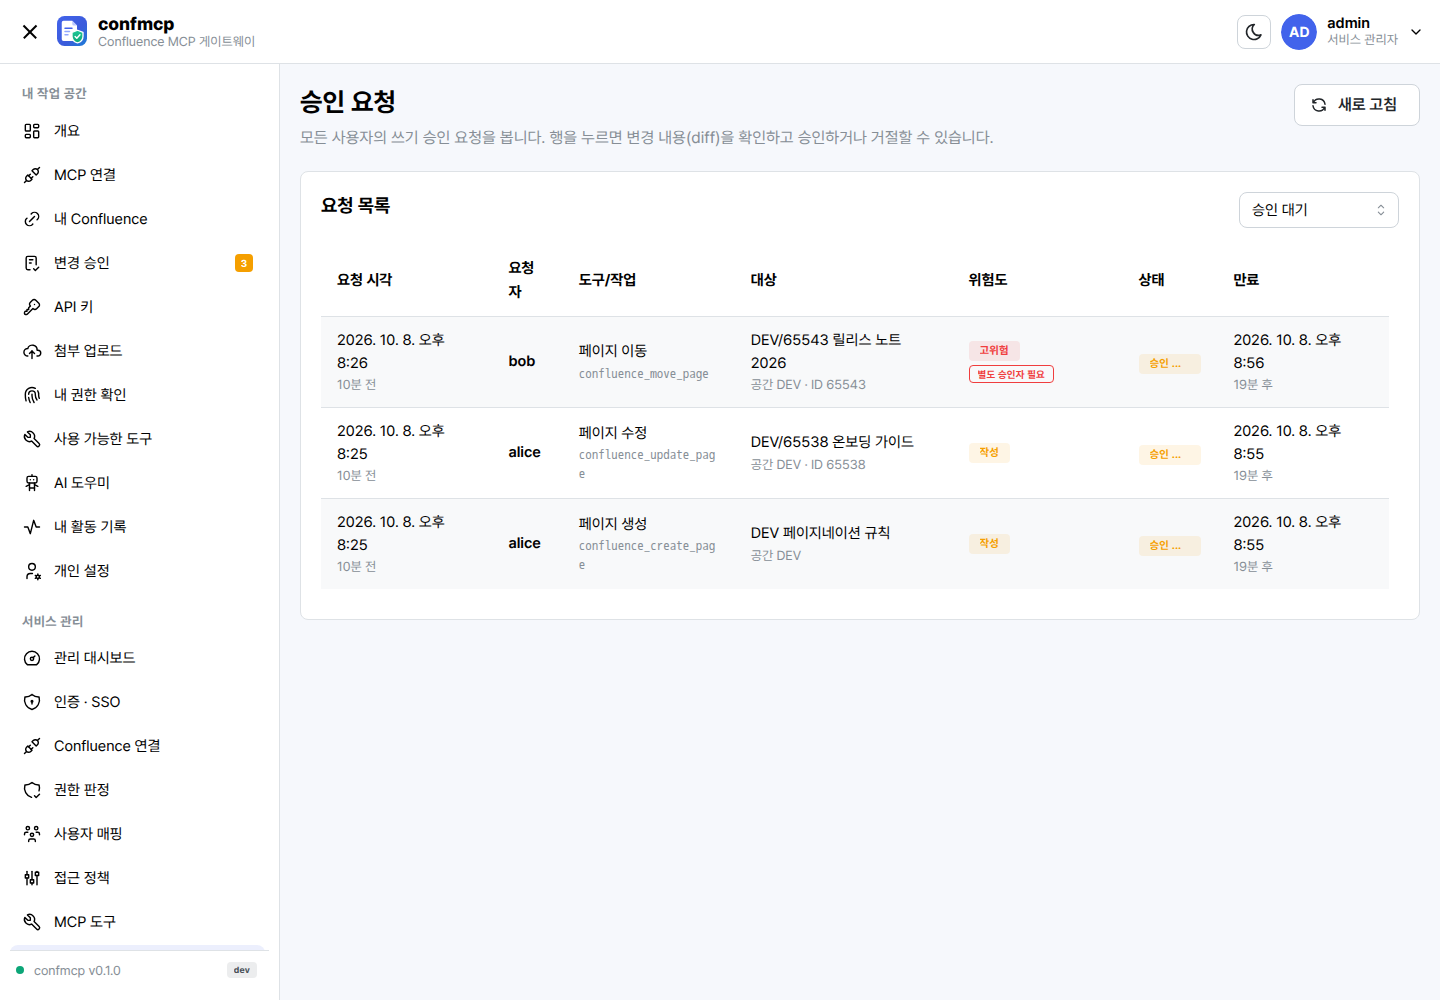Click the confmcp v0.1.0 version text
Image resolution: width=1440 pixels, height=1000 pixels.
coord(77,971)
